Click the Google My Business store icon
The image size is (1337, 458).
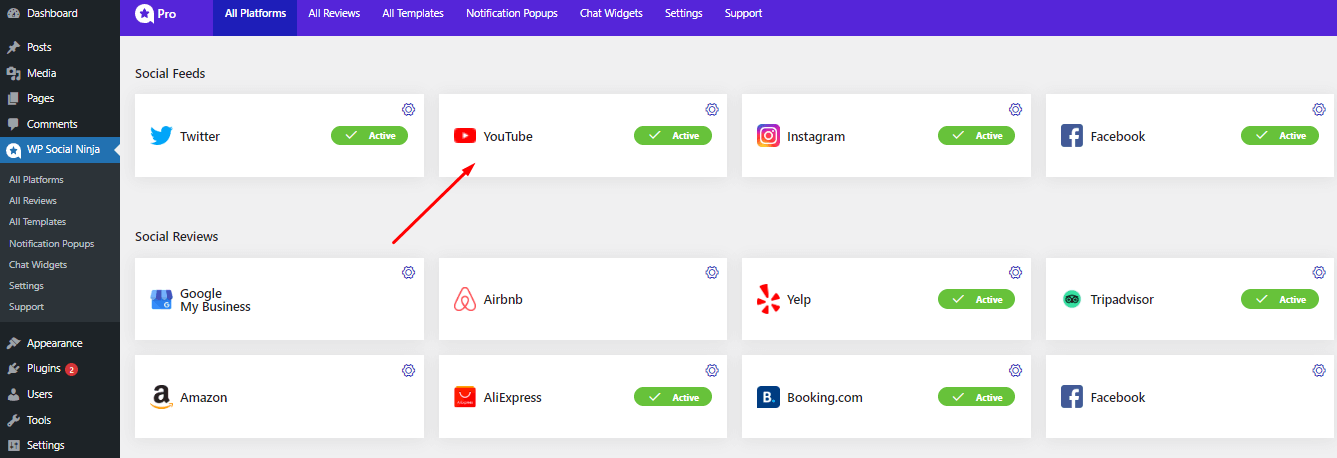[x=161, y=299]
